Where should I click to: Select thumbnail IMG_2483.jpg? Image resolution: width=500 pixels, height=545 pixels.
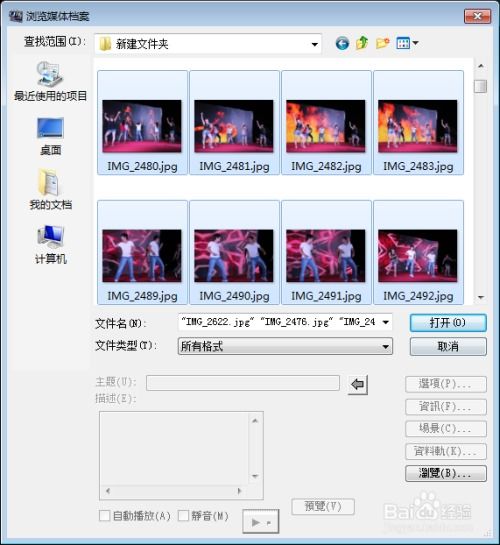point(418,123)
